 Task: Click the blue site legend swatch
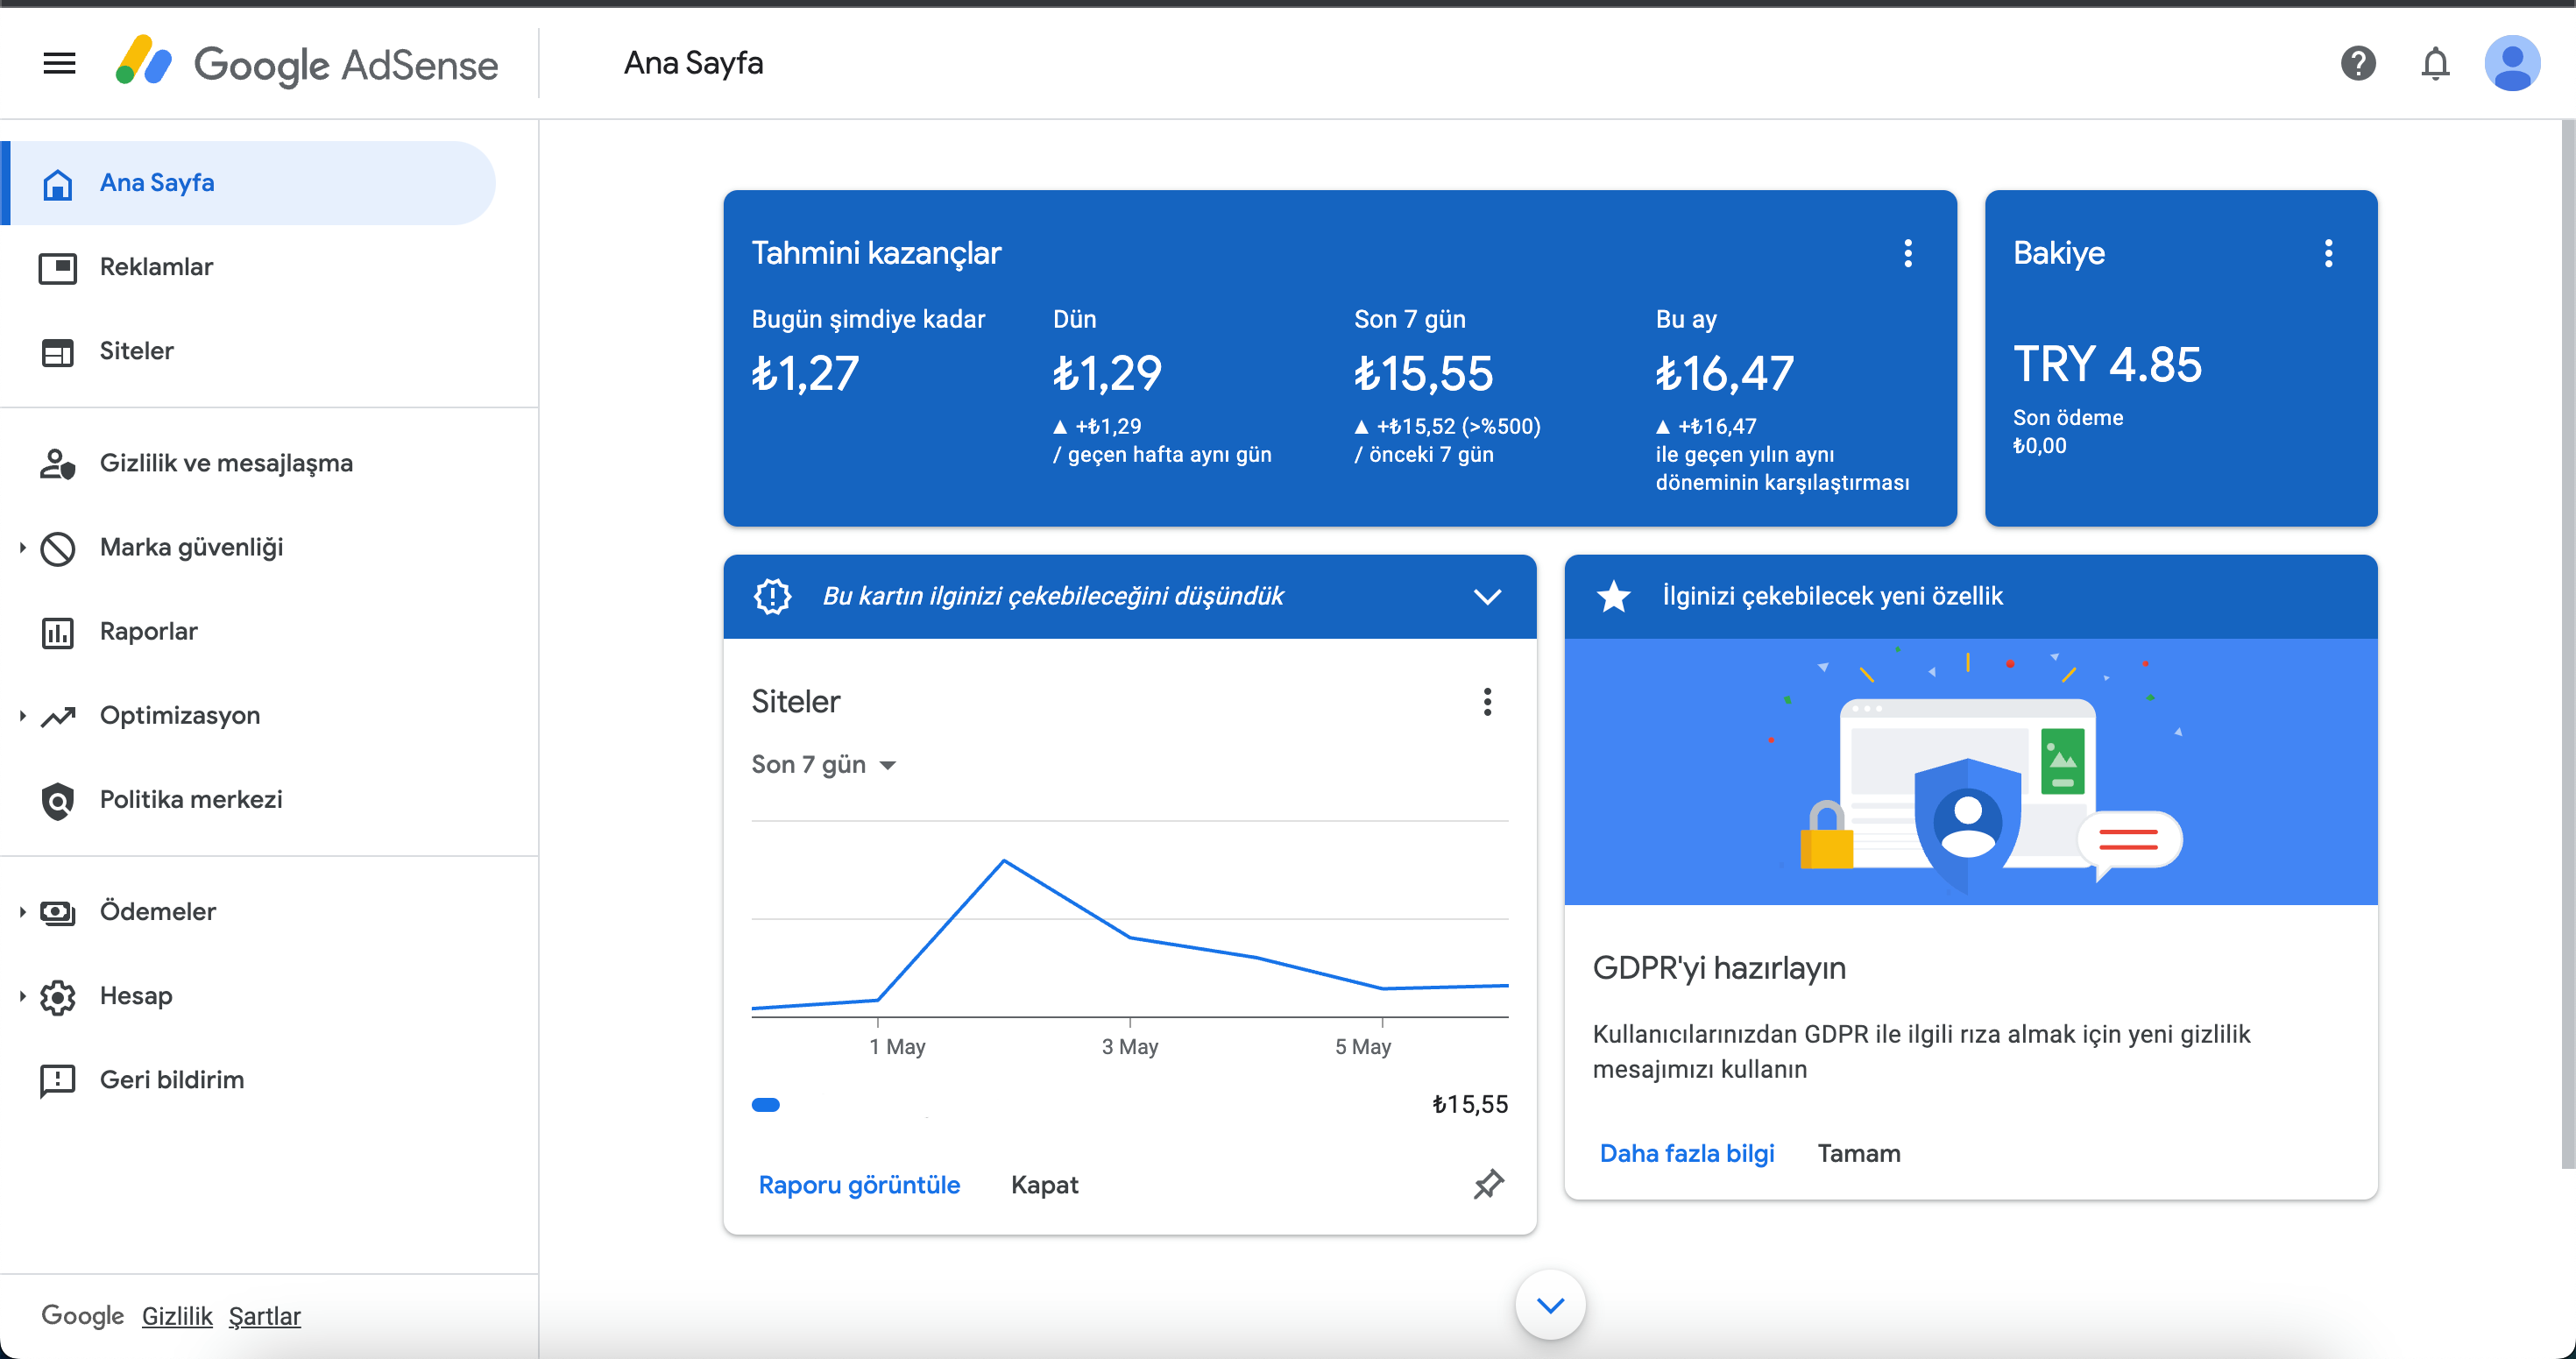pyautogui.click(x=765, y=1105)
